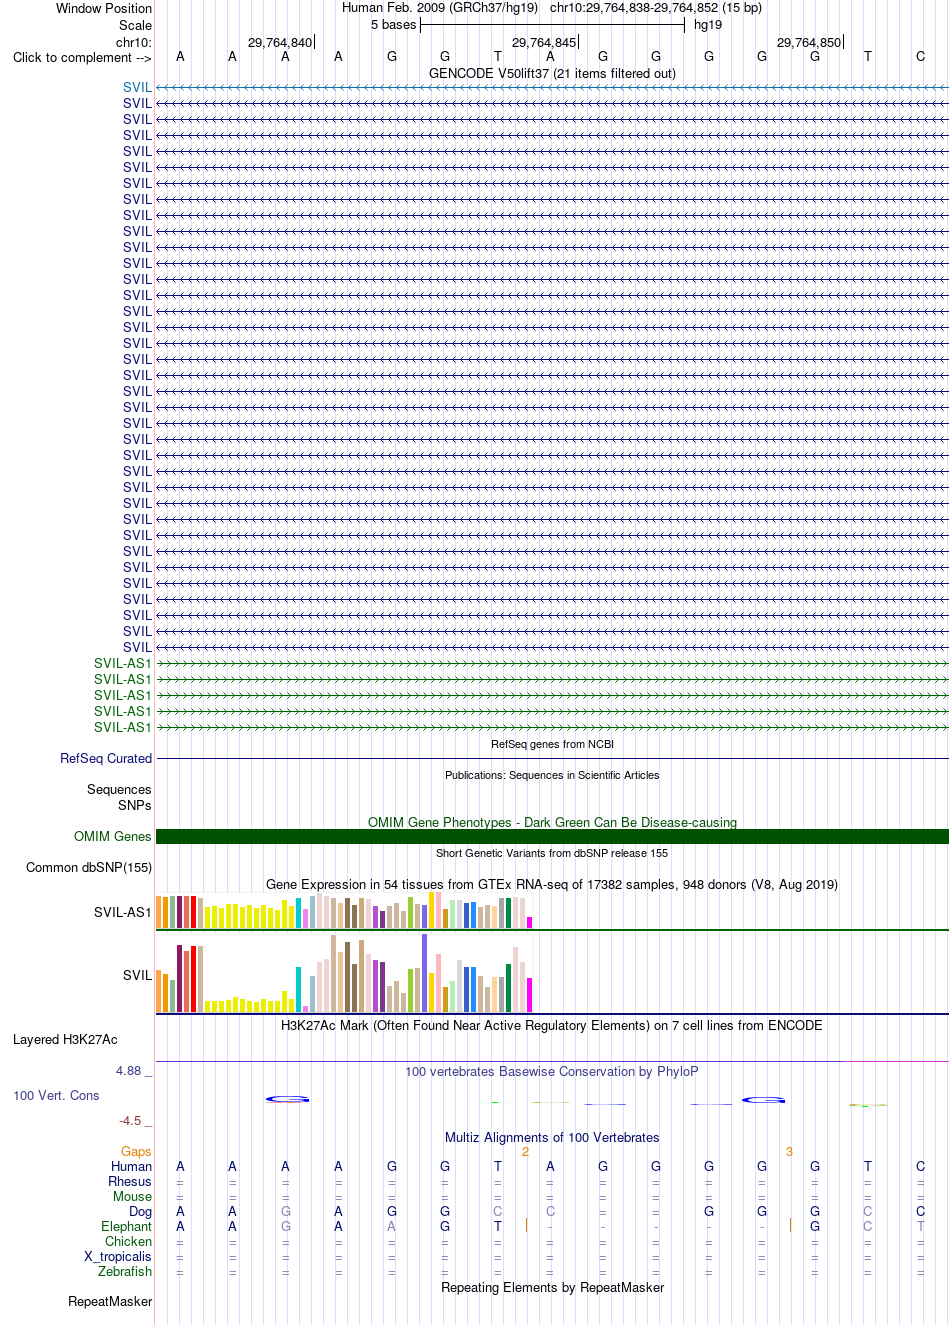The height and width of the screenshot is (1325, 950).
Task: Click base C in the complement sequence row
Action: (920, 56)
